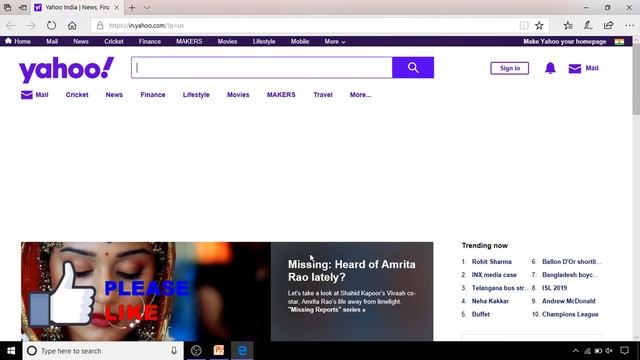This screenshot has height=360, width=640.
Task: Open MAKERS in the top purple bar
Action: tap(189, 41)
